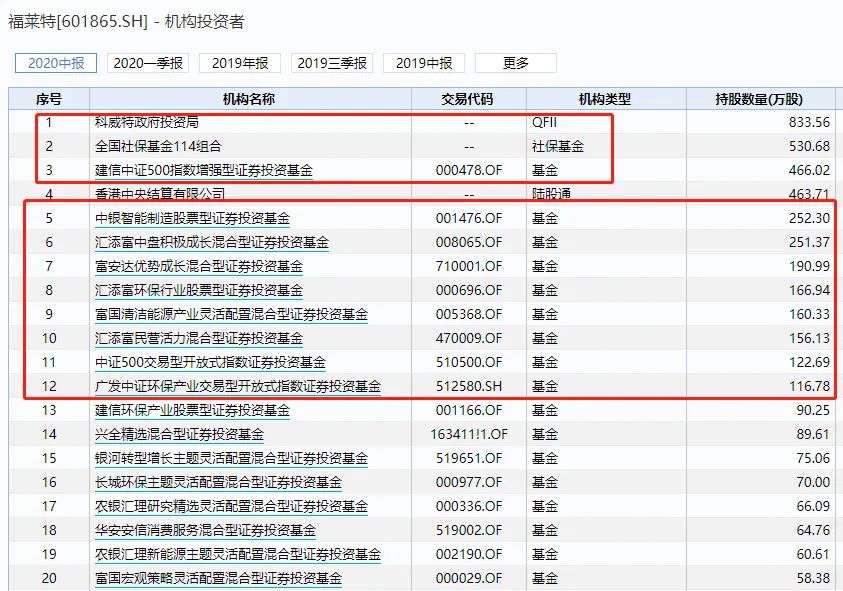View the 2019中报 report tab

(x=424, y=63)
